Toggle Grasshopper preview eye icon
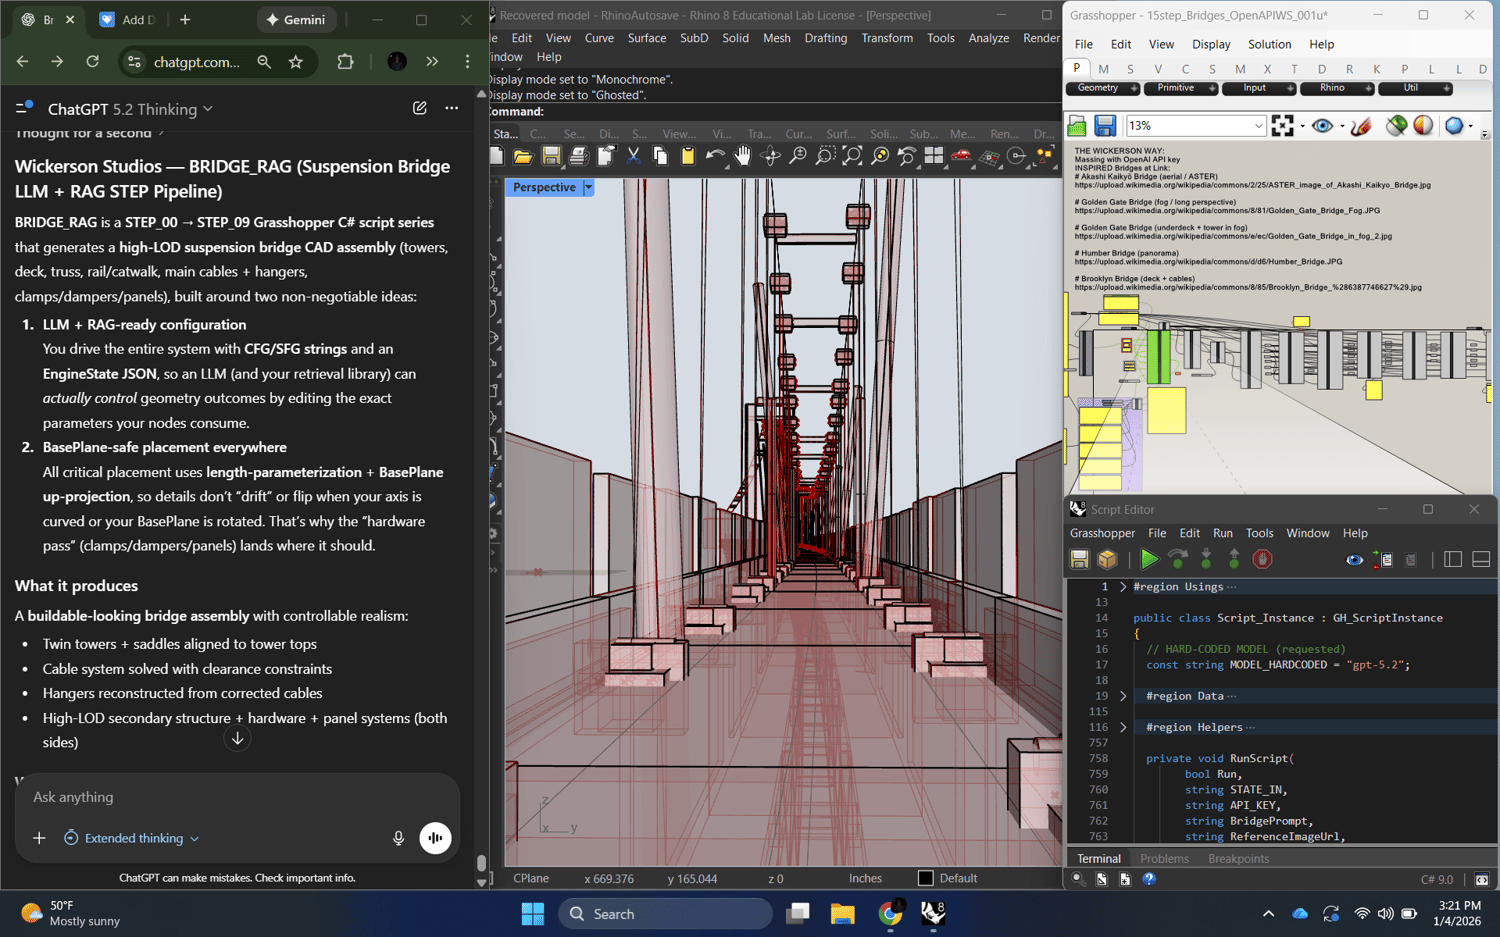This screenshot has width=1500, height=937. [x=1322, y=126]
